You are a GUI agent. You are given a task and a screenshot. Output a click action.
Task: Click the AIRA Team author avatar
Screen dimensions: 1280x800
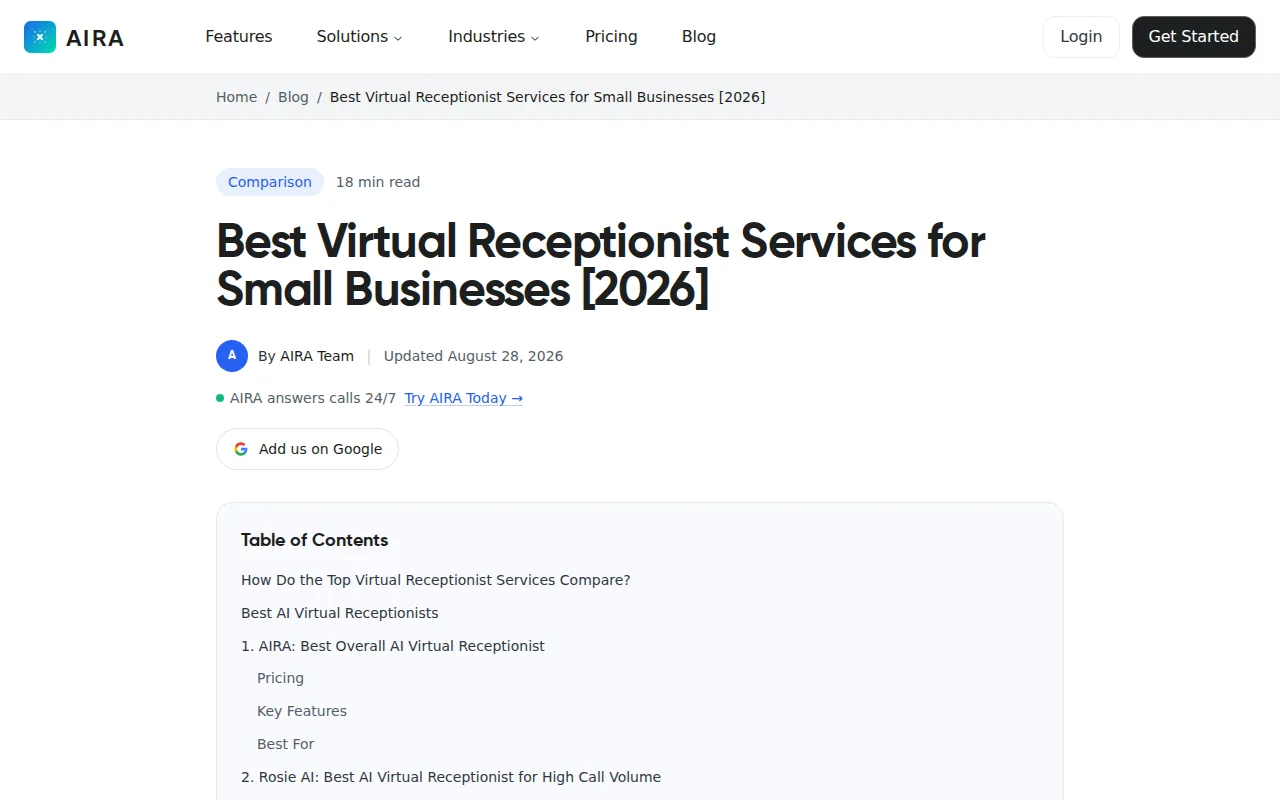click(x=232, y=356)
